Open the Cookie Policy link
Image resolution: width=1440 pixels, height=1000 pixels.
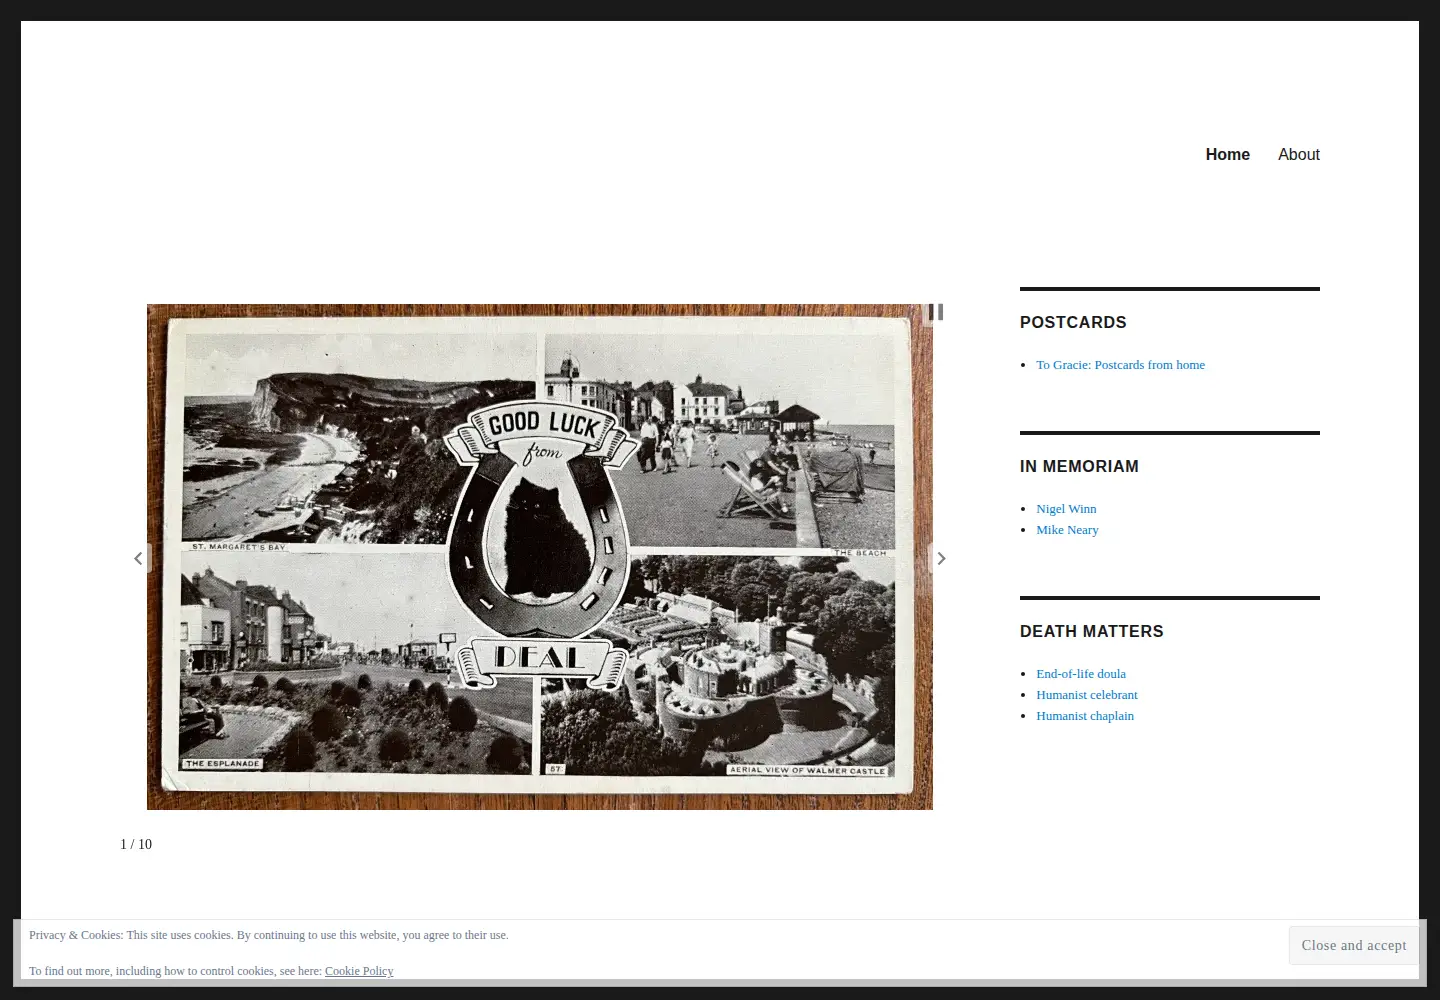(x=359, y=971)
